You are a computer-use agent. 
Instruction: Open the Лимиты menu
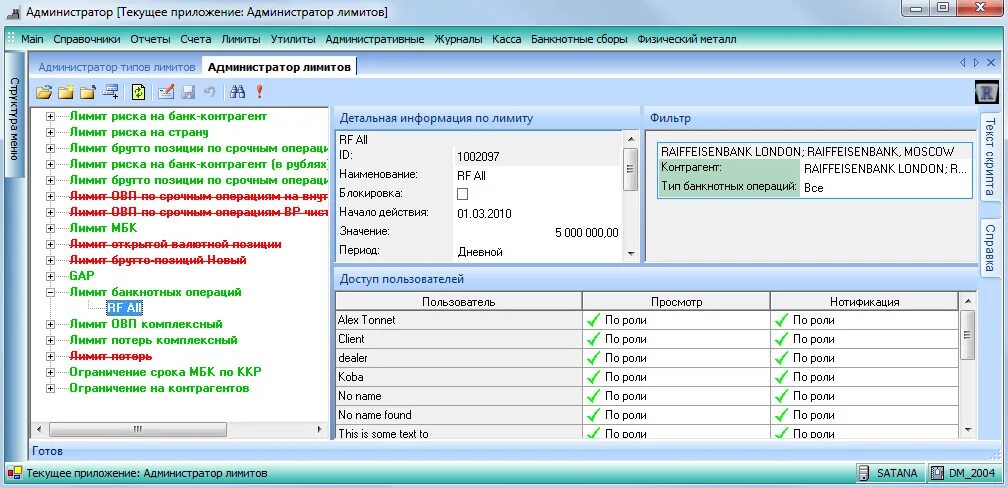coord(241,39)
